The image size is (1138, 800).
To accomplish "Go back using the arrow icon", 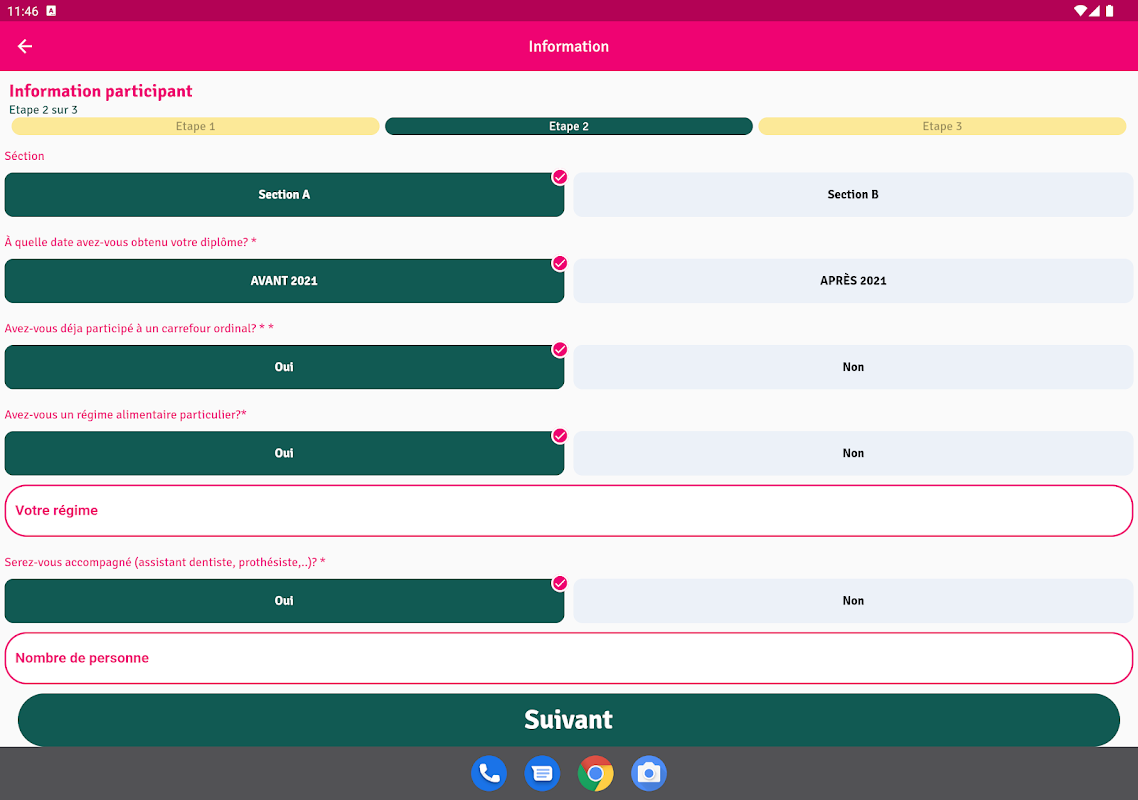I will click(25, 46).
